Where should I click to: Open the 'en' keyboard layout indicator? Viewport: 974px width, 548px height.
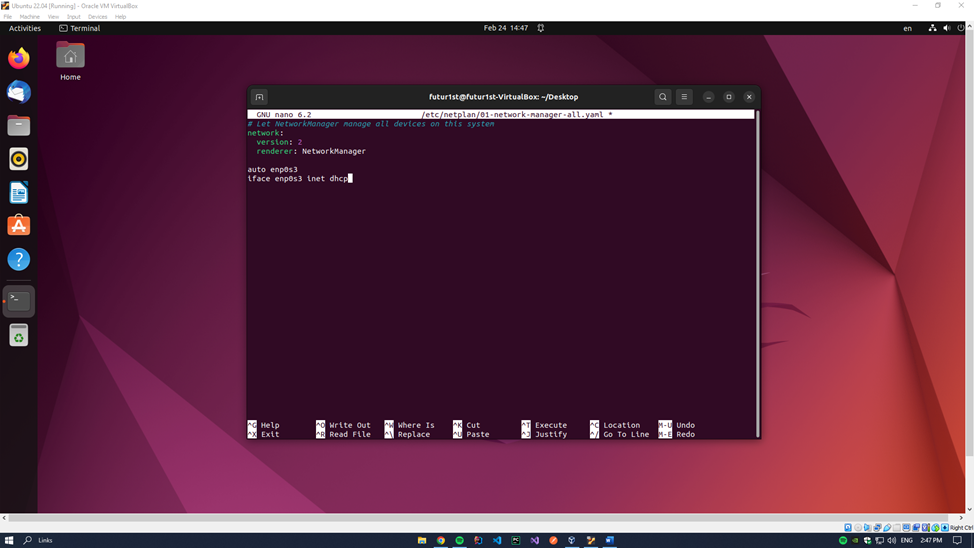(908, 29)
